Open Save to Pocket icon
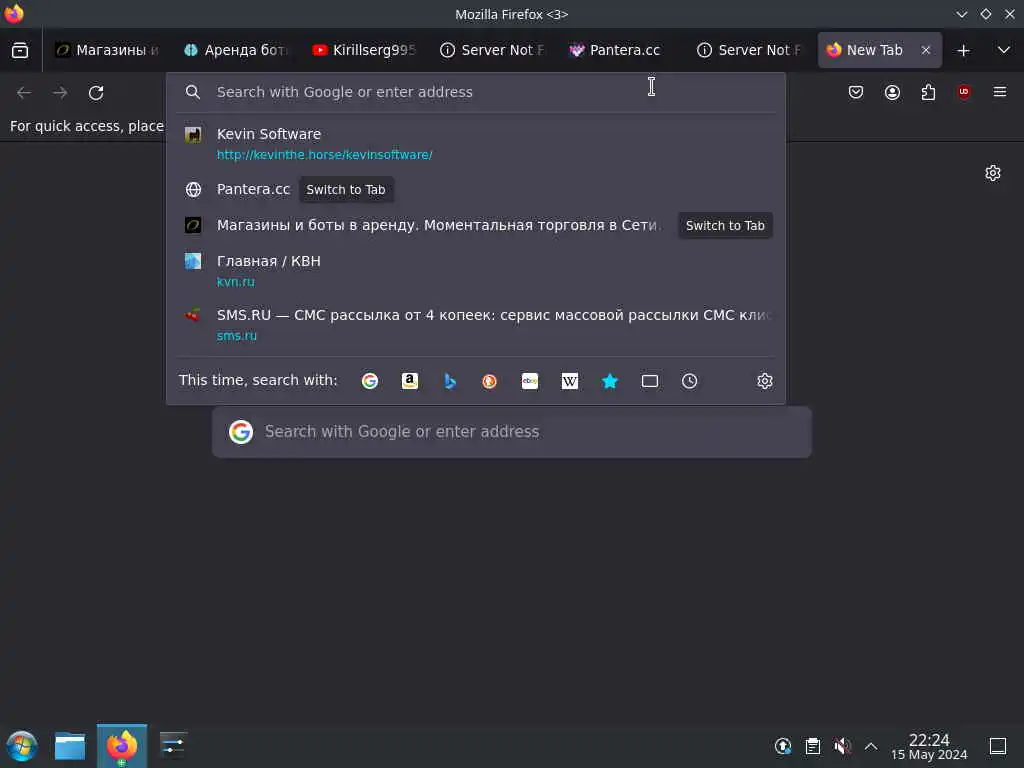 [x=856, y=92]
